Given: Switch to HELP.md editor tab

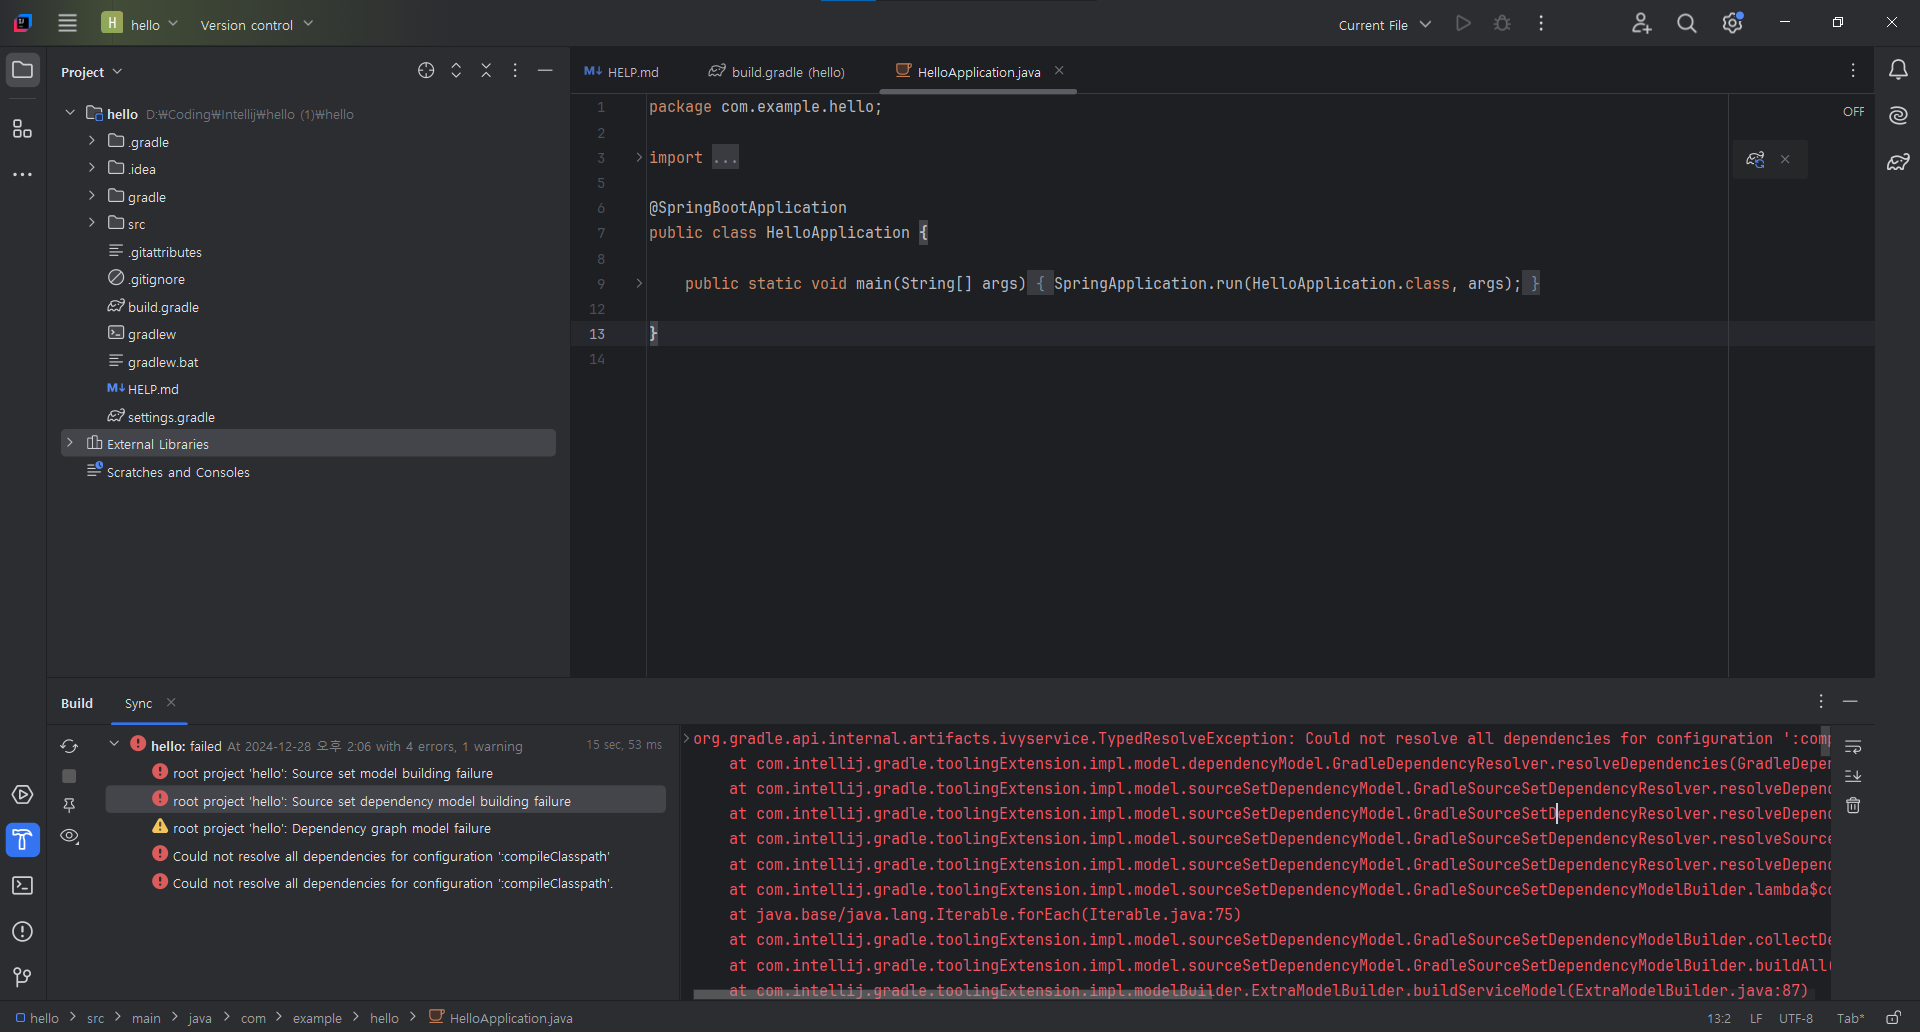Looking at the screenshot, I should click(x=622, y=72).
